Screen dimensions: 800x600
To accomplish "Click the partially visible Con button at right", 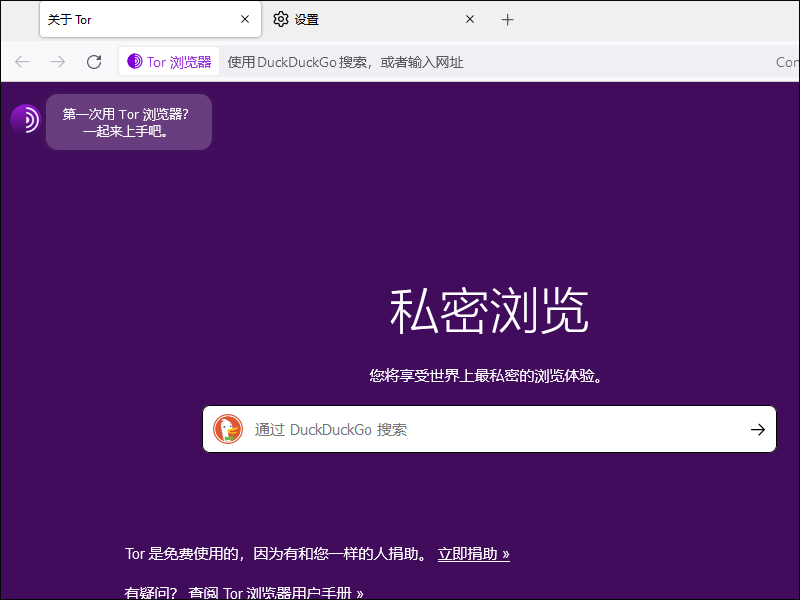I will (x=787, y=62).
